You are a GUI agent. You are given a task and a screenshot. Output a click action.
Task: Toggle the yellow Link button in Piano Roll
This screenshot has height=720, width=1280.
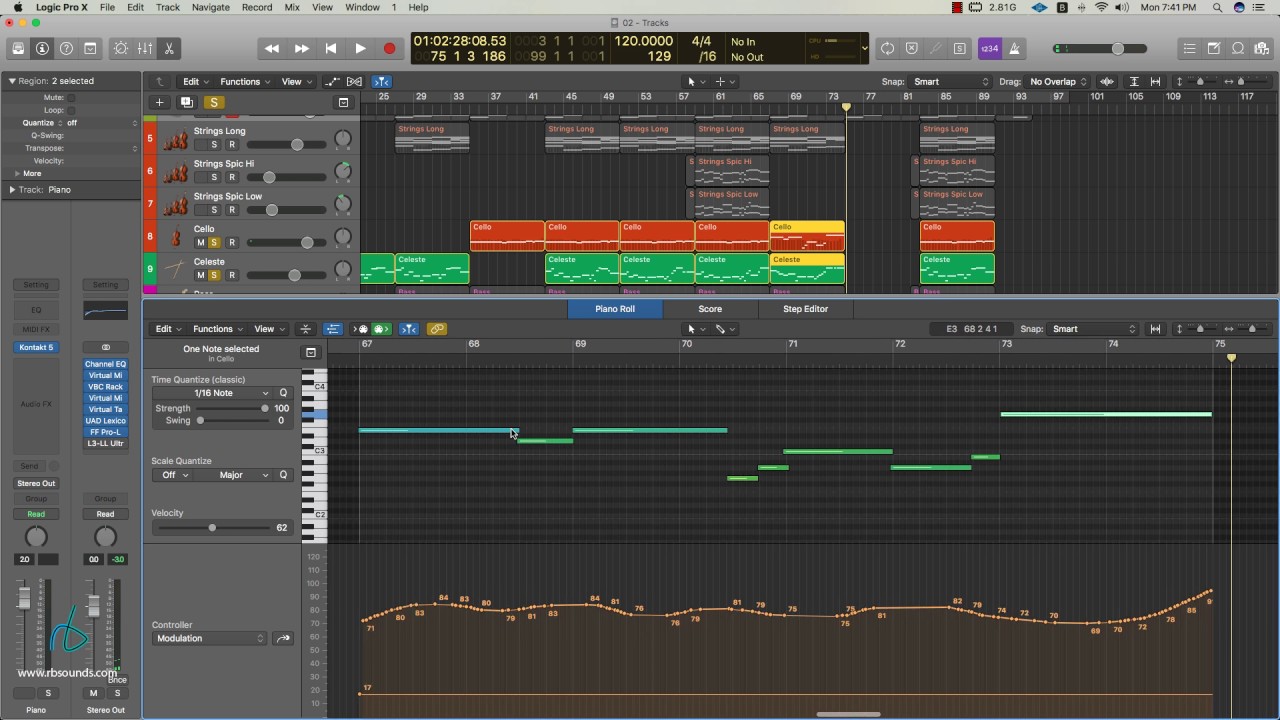(x=436, y=329)
